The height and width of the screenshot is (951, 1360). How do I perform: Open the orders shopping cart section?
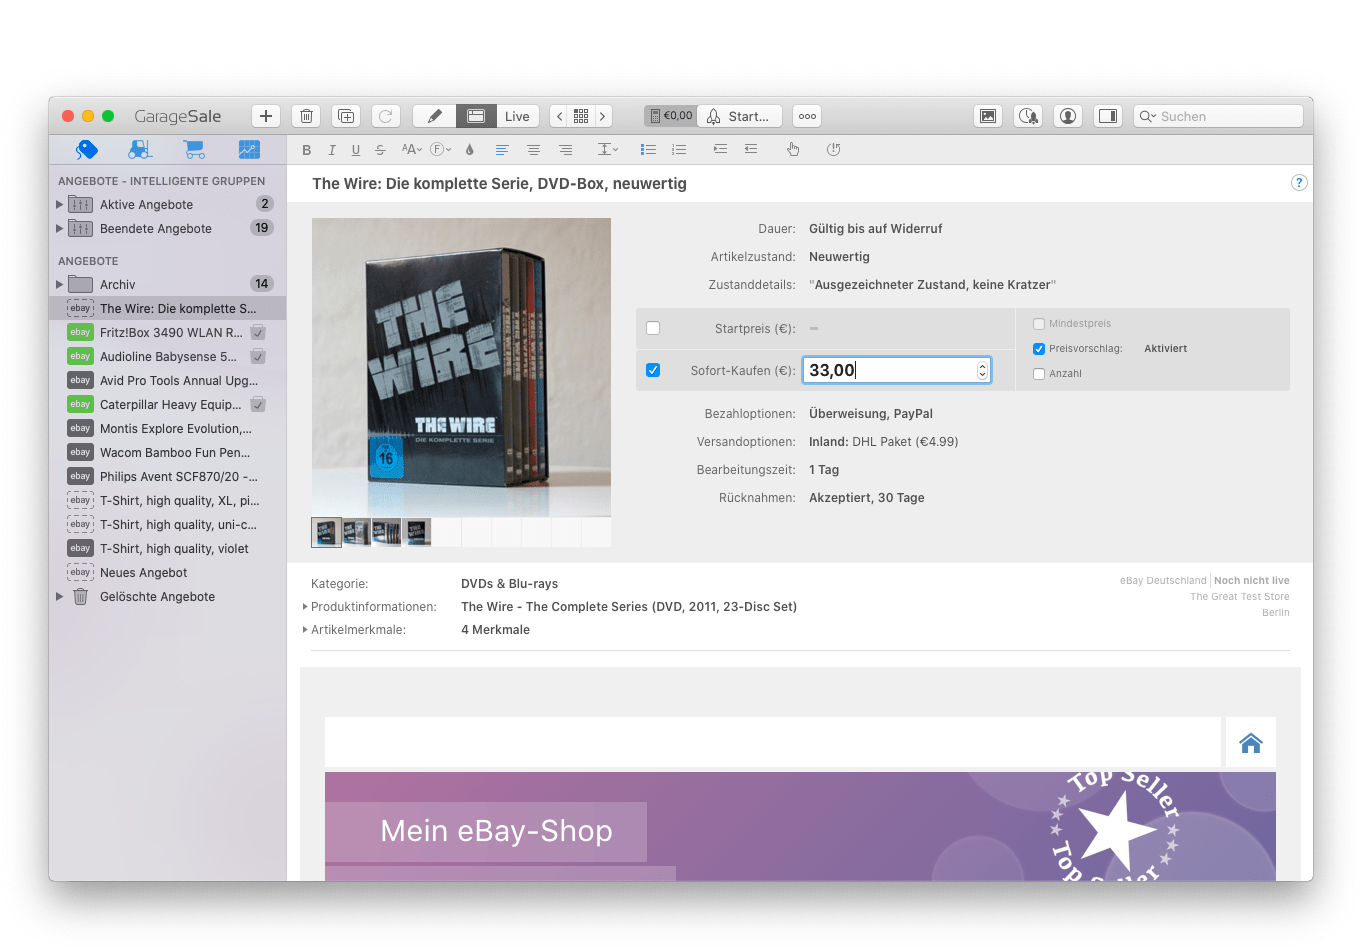194,149
